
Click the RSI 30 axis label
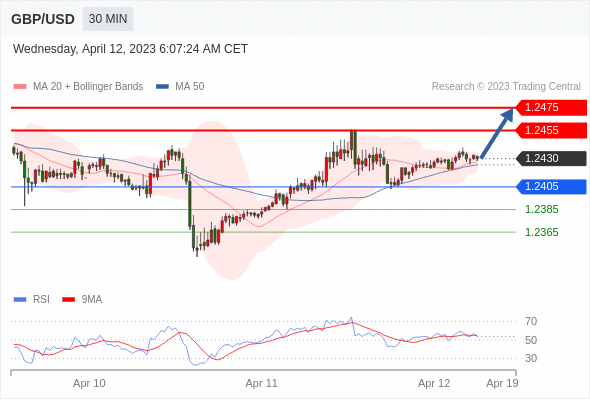[x=531, y=358]
